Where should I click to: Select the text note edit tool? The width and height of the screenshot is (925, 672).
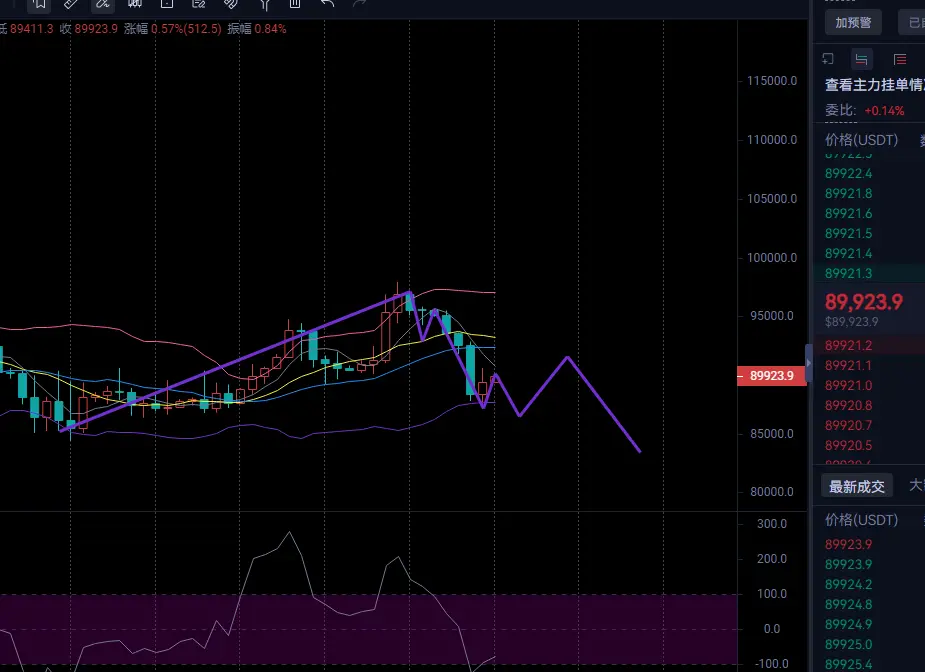click(x=199, y=4)
